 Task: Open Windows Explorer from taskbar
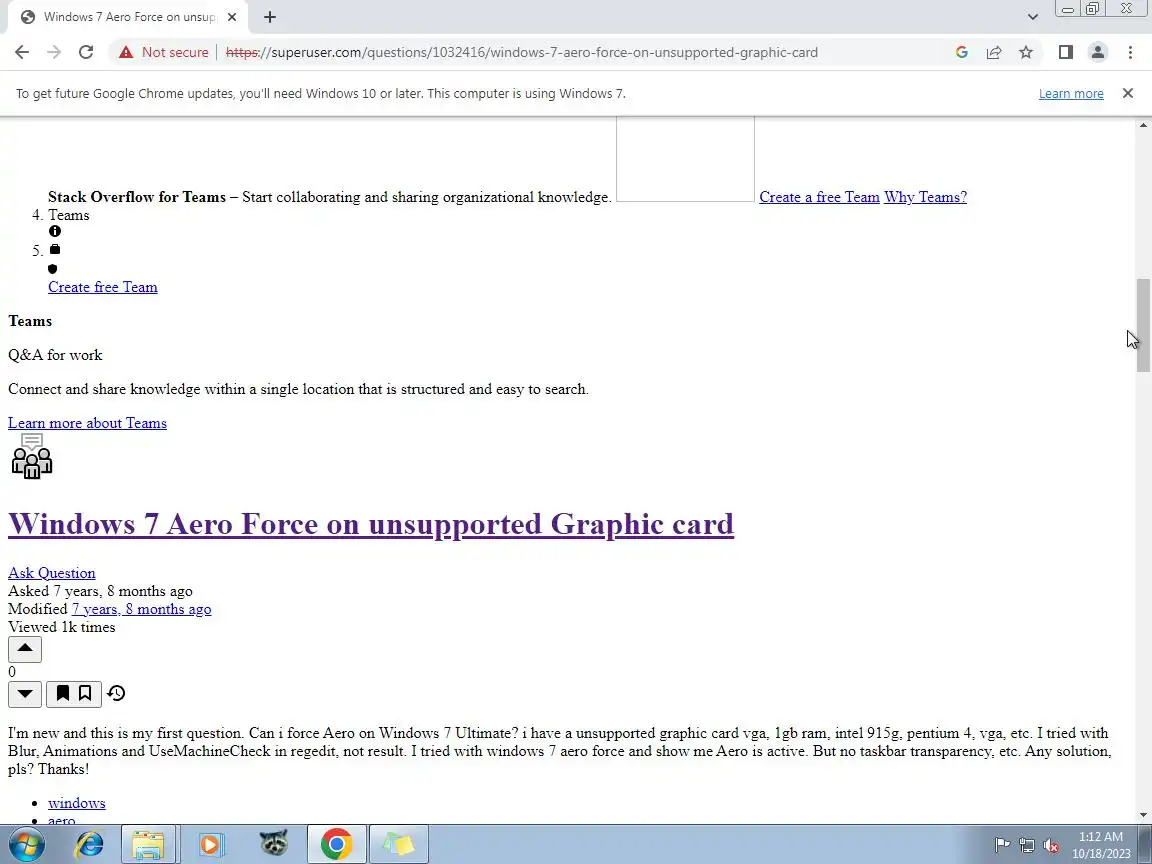(148, 844)
